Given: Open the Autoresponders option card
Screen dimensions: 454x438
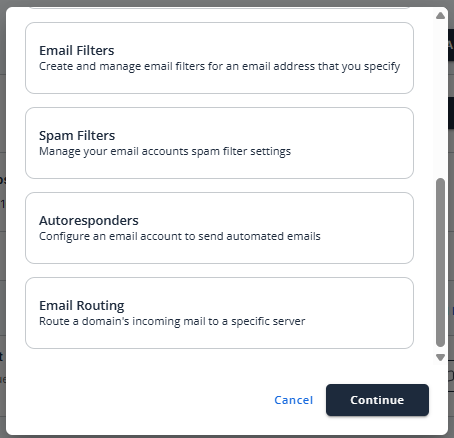Looking at the screenshot, I should pyautogui.click(x=219, y=228).
